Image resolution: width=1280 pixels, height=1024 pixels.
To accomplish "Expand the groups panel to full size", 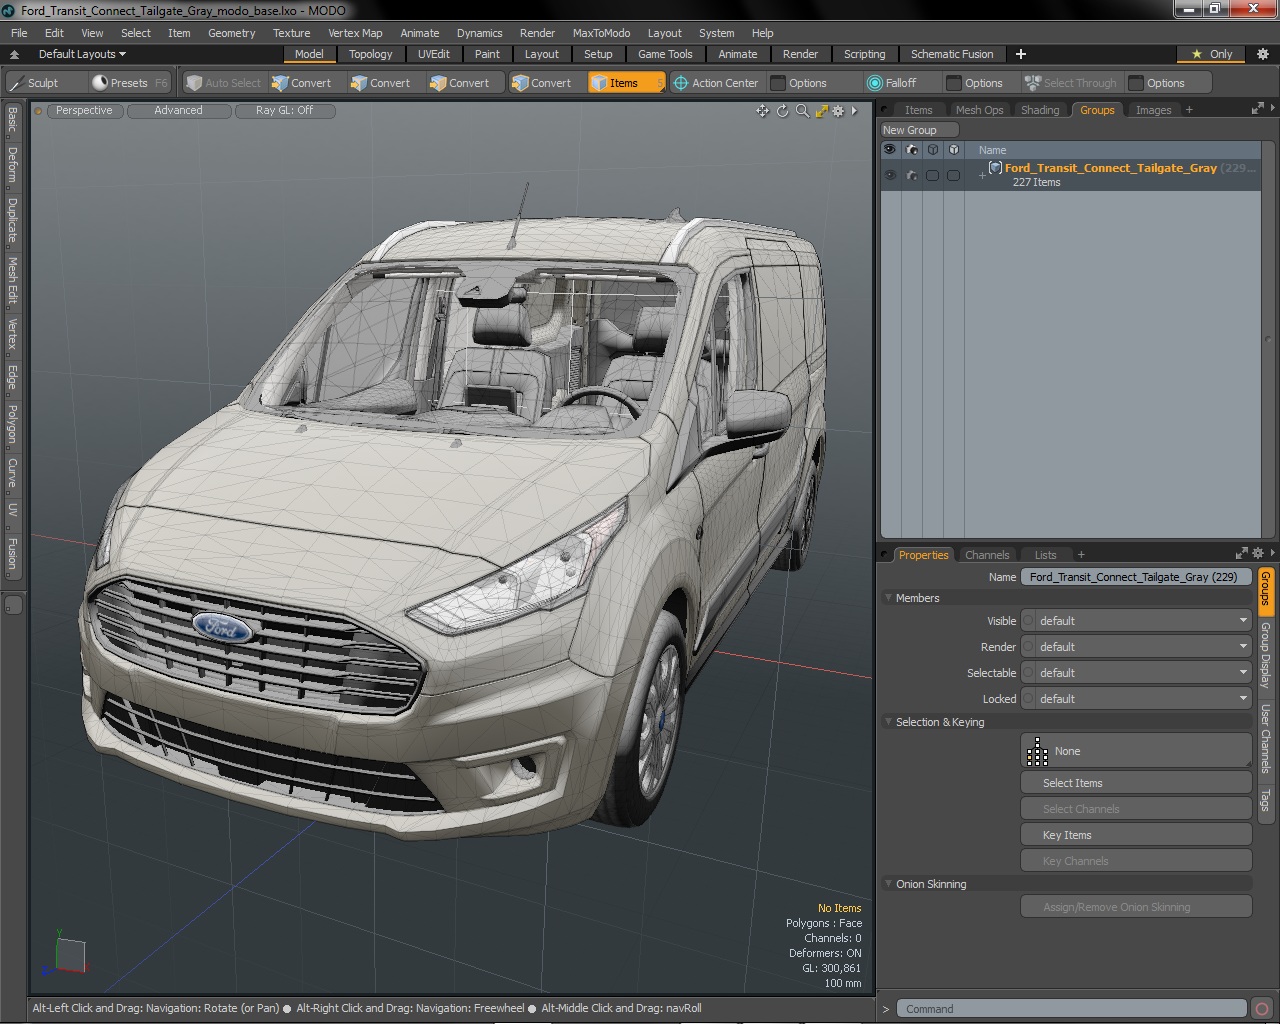I will (1257, 108).
